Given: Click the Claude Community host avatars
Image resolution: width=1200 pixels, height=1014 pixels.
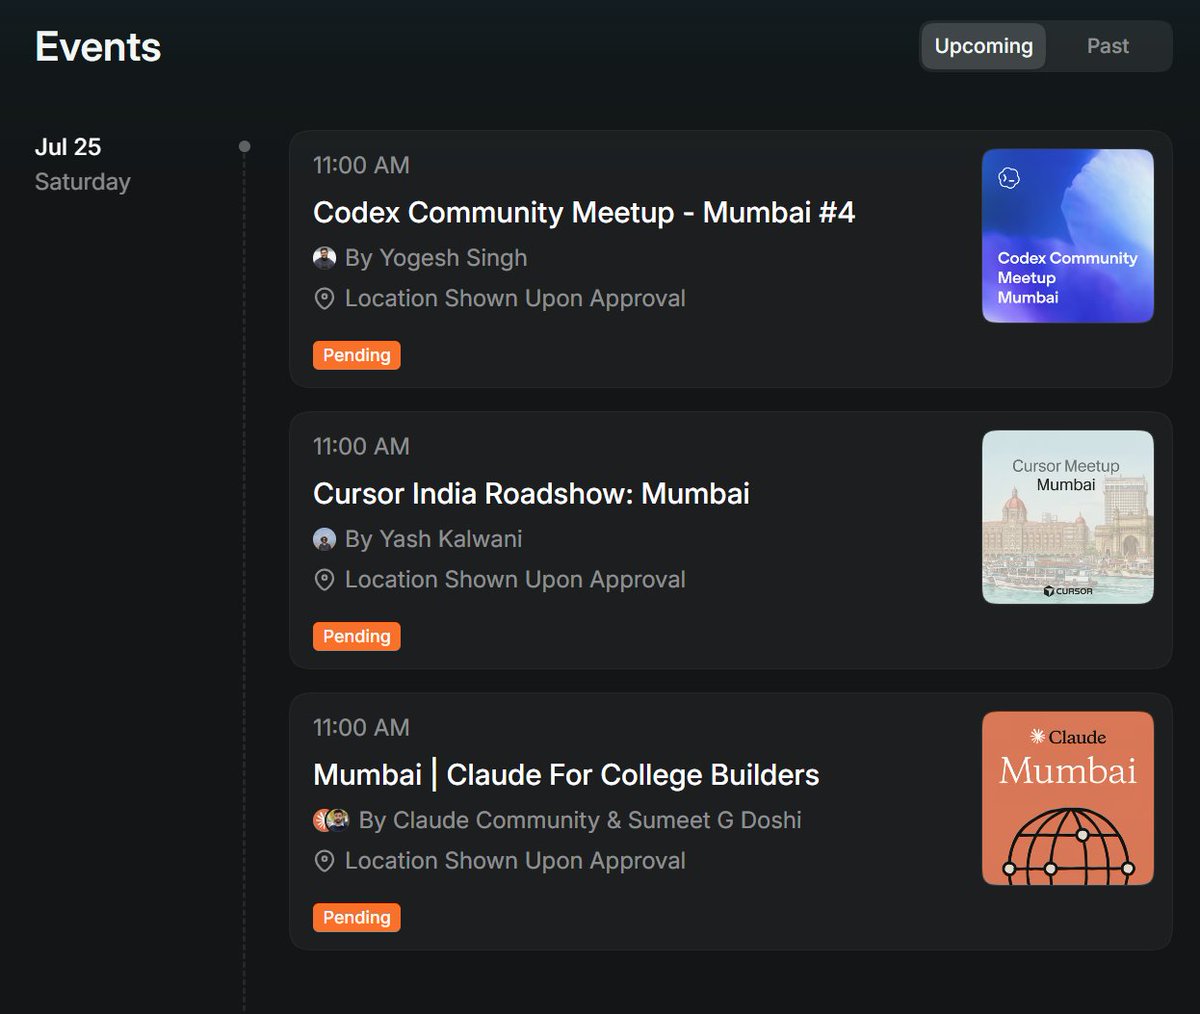Looking at the screenshot, I should (331, 820).
